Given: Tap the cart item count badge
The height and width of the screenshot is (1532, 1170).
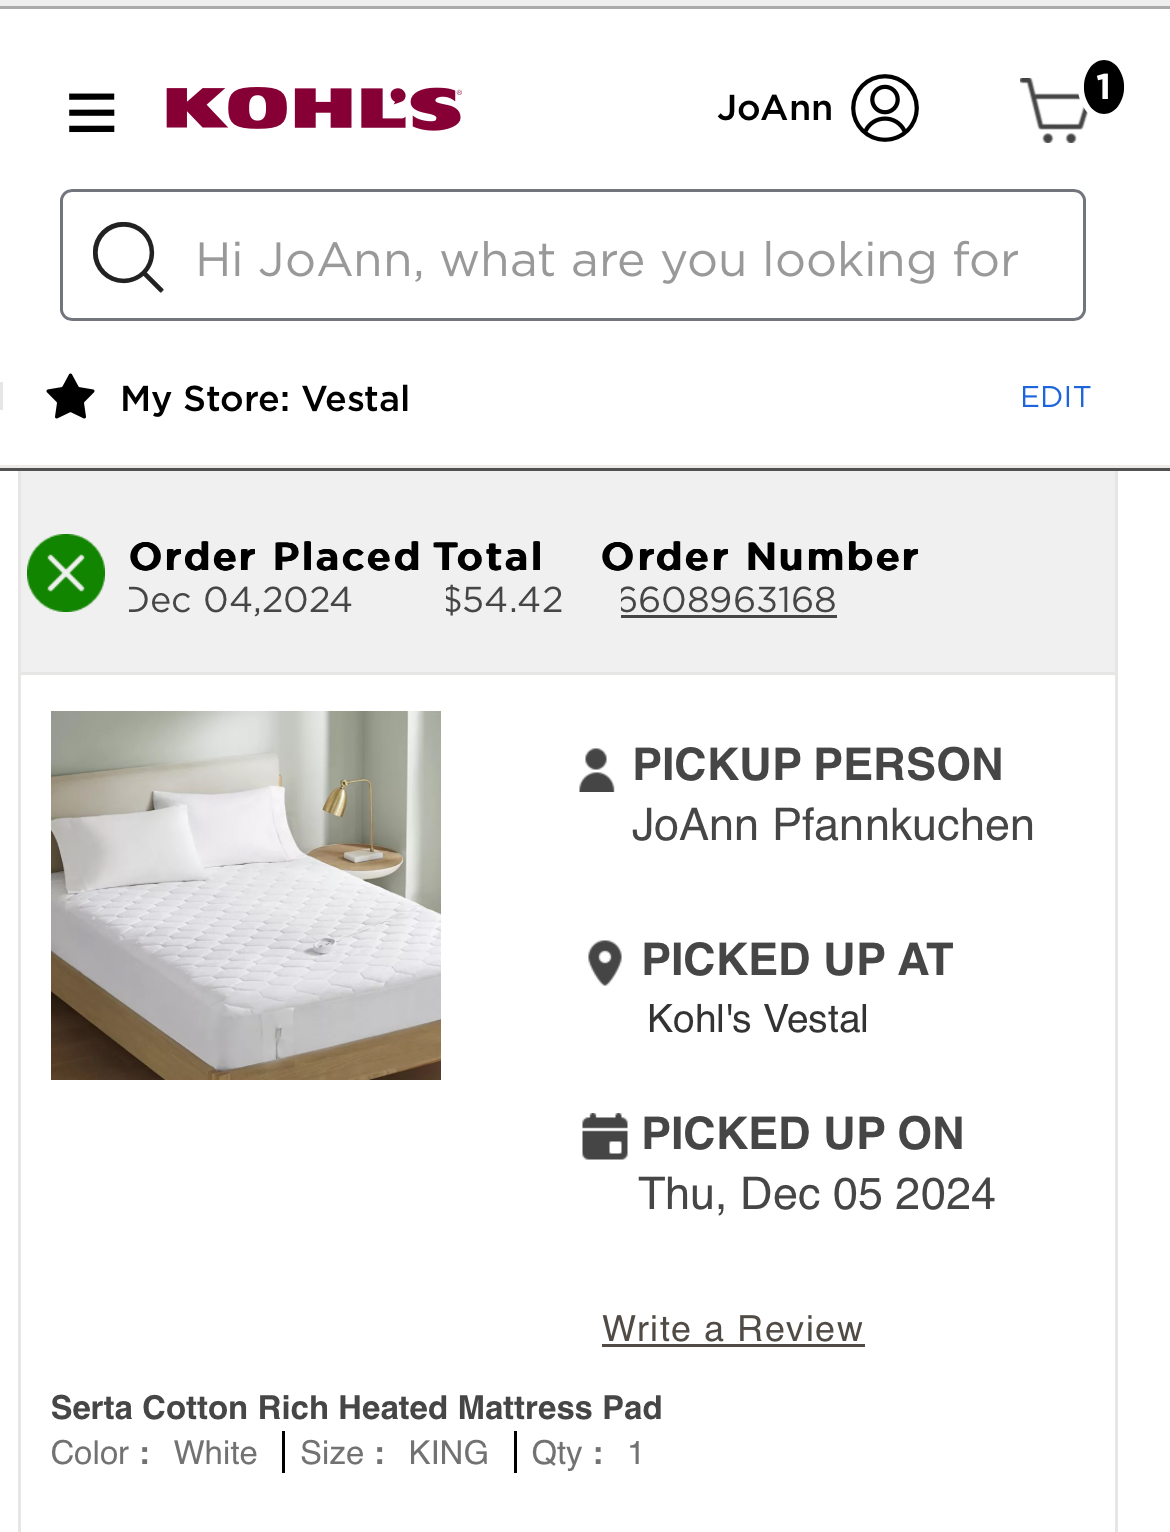Looking at the screenshot, I should point(1104,87).
